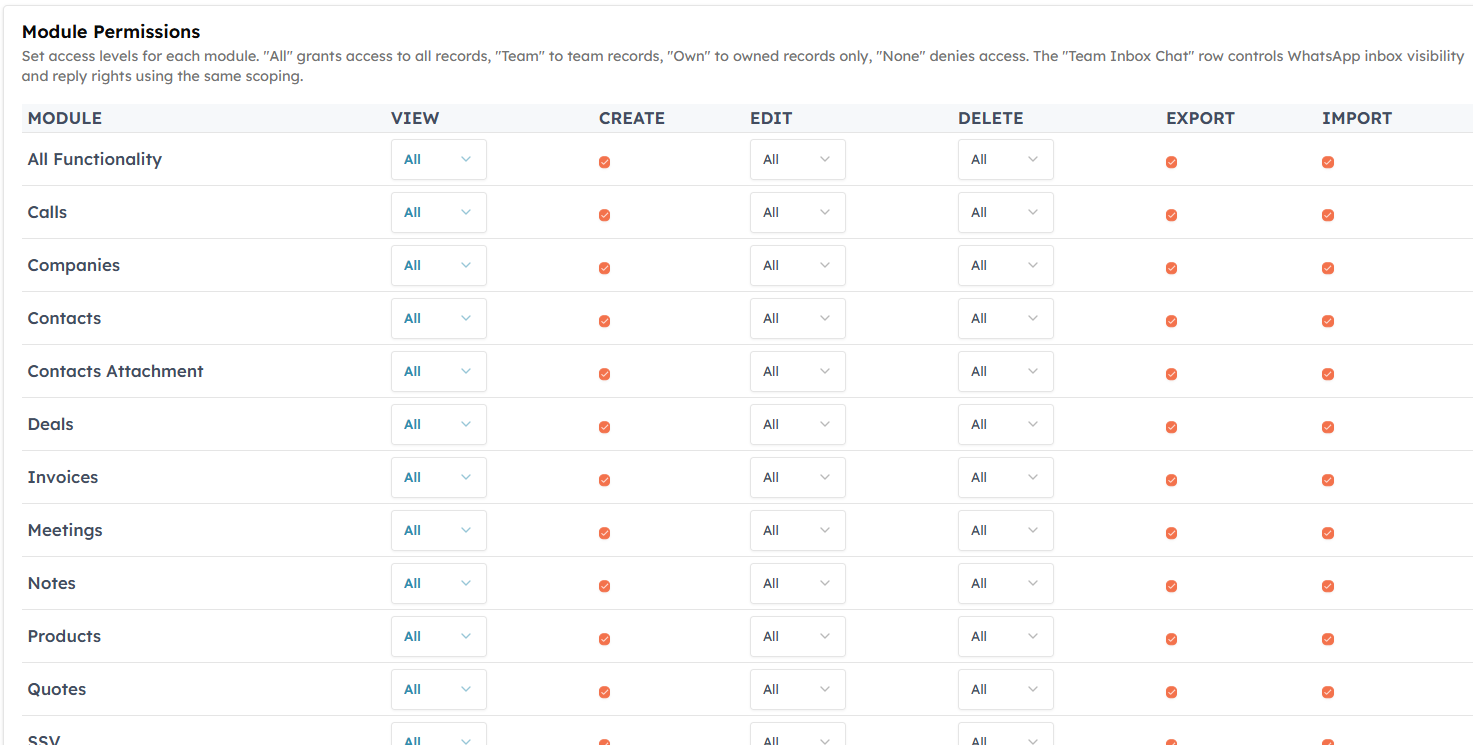
Task: Open the Edit dropdown for Quotes
Action: point(797,689)
